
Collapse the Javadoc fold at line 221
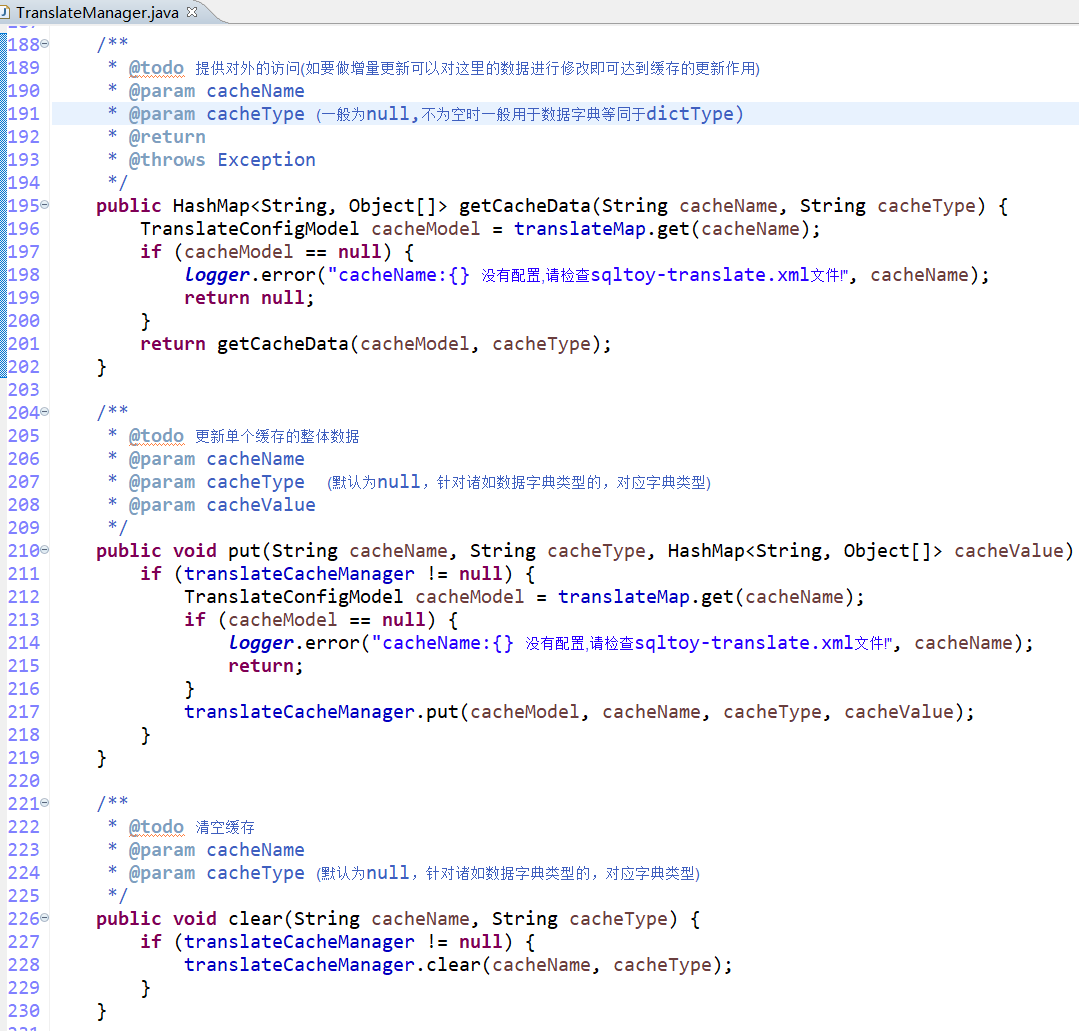tap(45, 803)
